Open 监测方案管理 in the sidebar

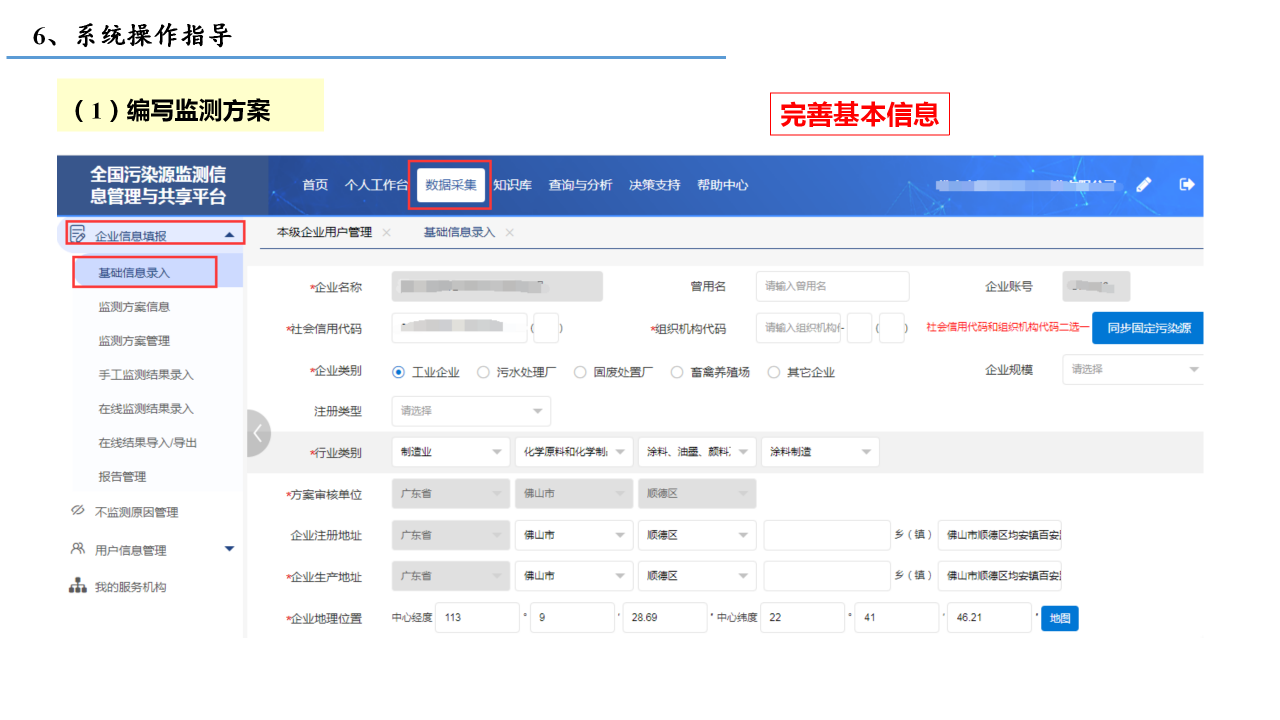click(134, 341)
